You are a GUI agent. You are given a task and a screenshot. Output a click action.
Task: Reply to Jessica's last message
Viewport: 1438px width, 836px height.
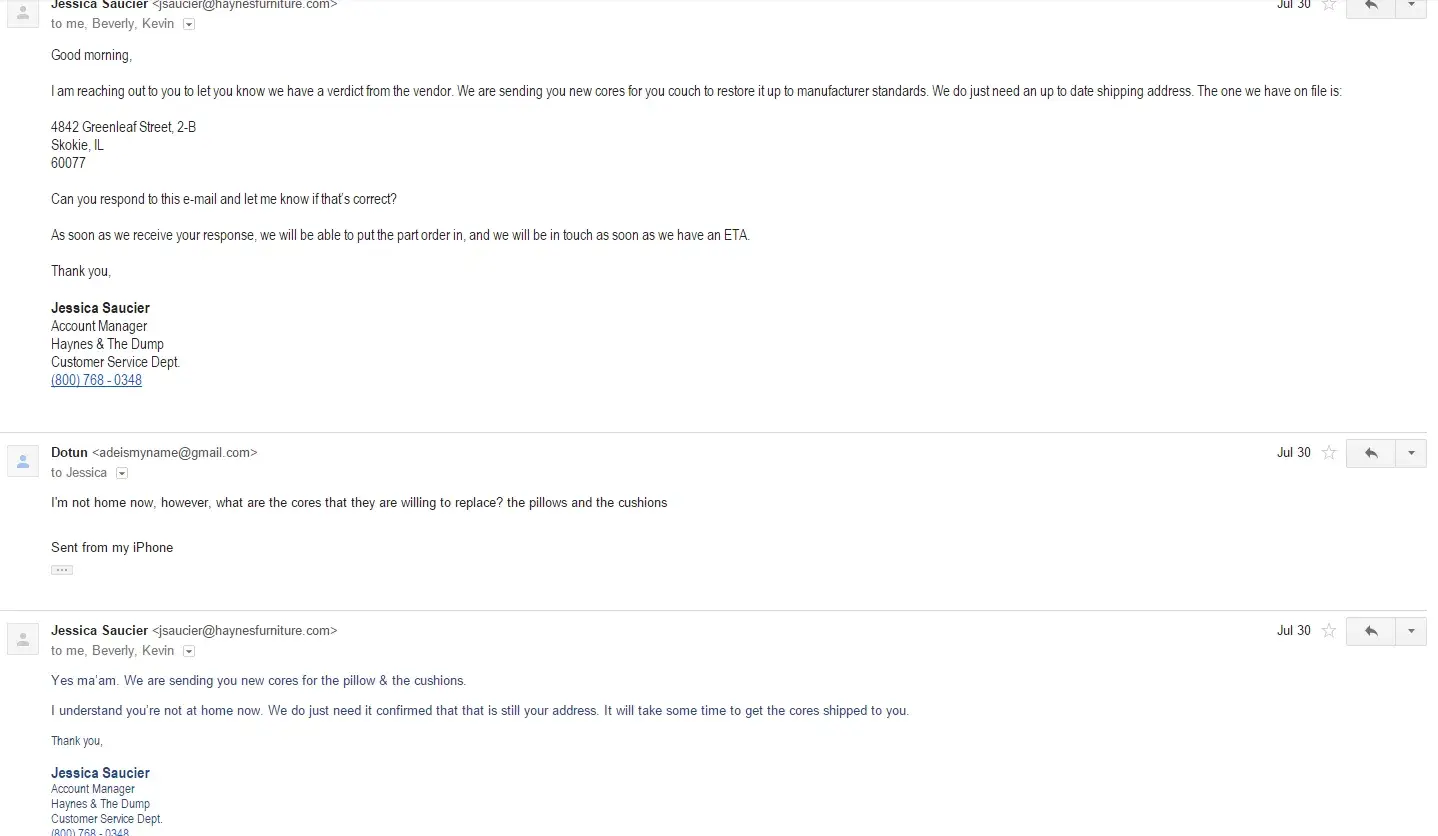tap(1370, 631)
